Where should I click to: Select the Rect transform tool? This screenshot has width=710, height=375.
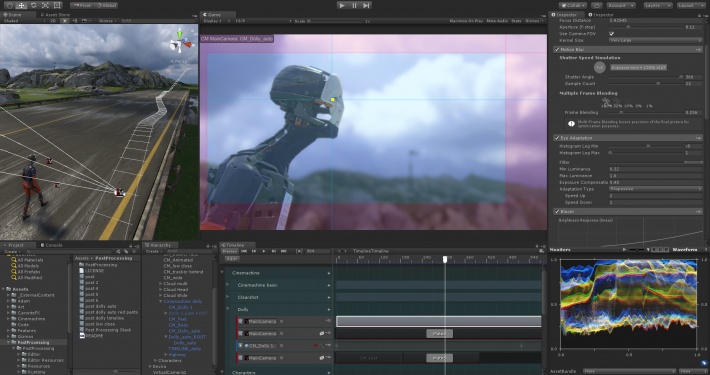(x=57, y=5)
